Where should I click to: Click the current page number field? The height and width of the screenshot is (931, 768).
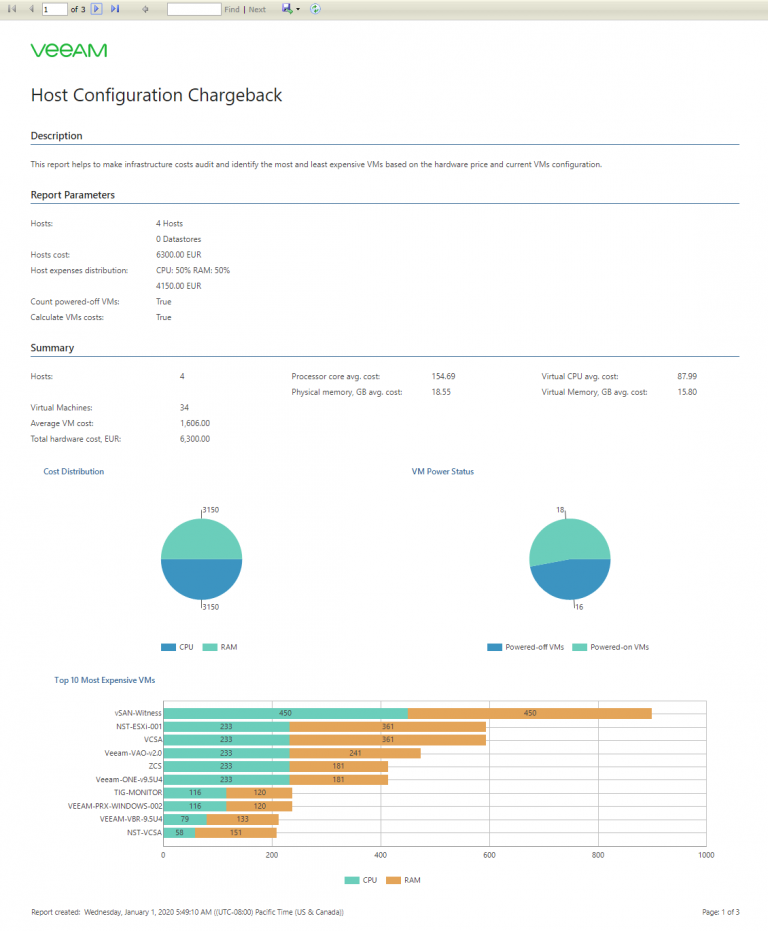click(55, 10)
